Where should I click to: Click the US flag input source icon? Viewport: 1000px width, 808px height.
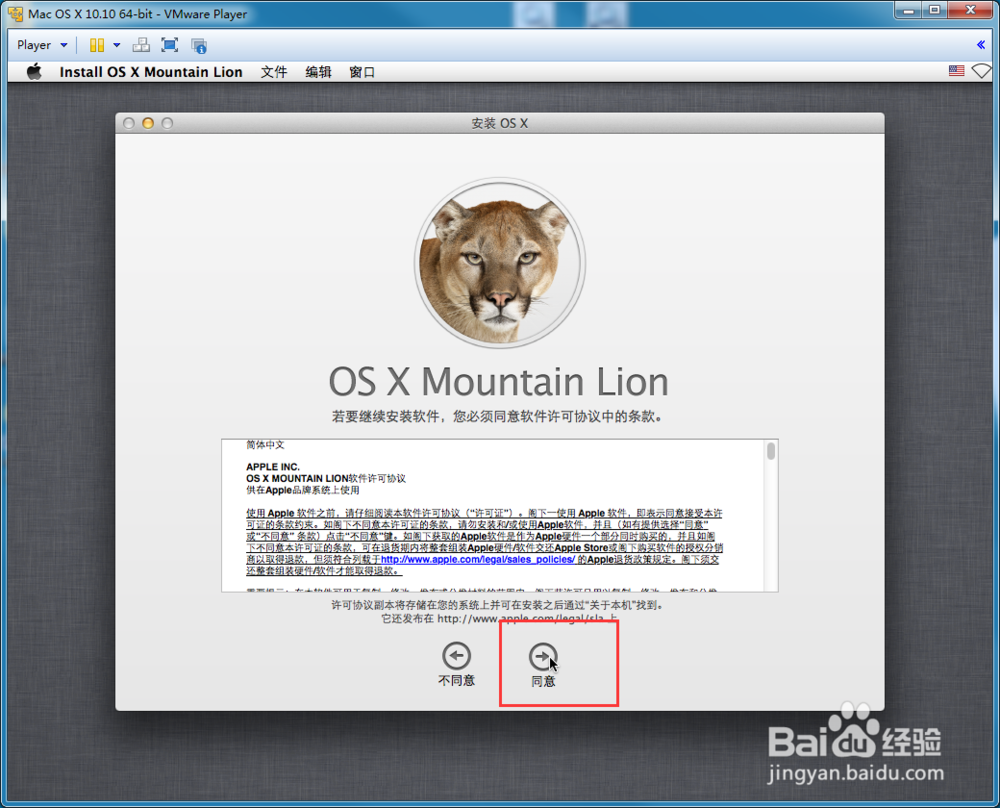point(957,71)
